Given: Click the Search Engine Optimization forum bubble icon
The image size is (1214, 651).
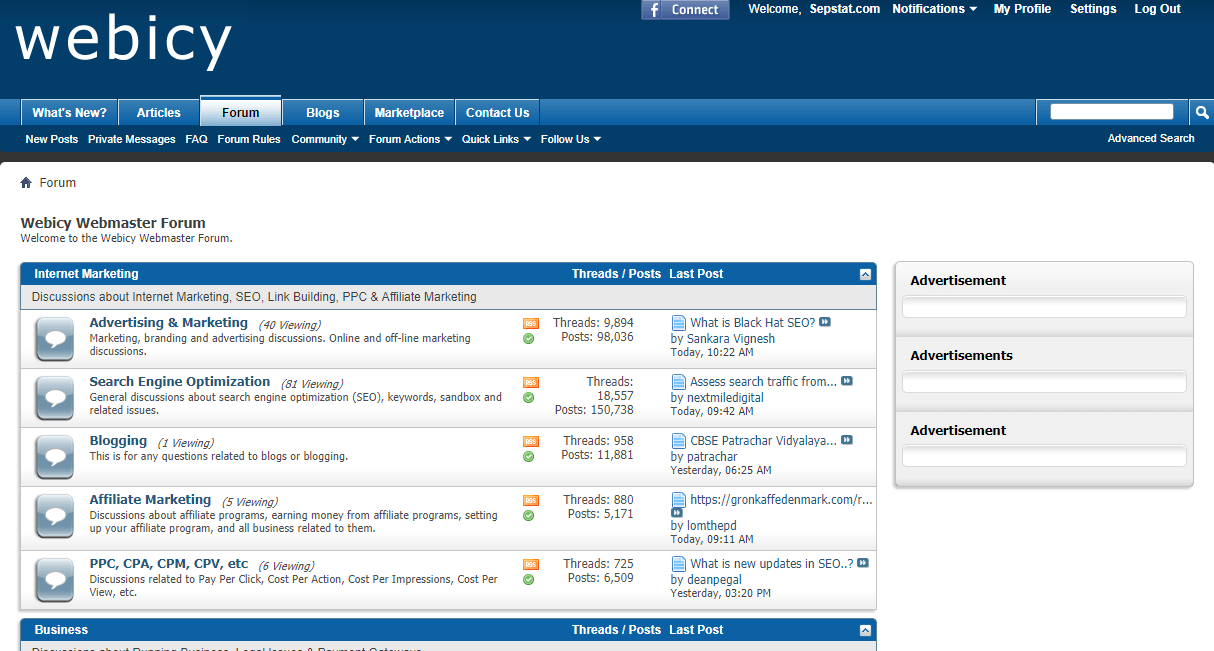Looking at the screenshot, I should pyautogui.click(x=54, y=398).
